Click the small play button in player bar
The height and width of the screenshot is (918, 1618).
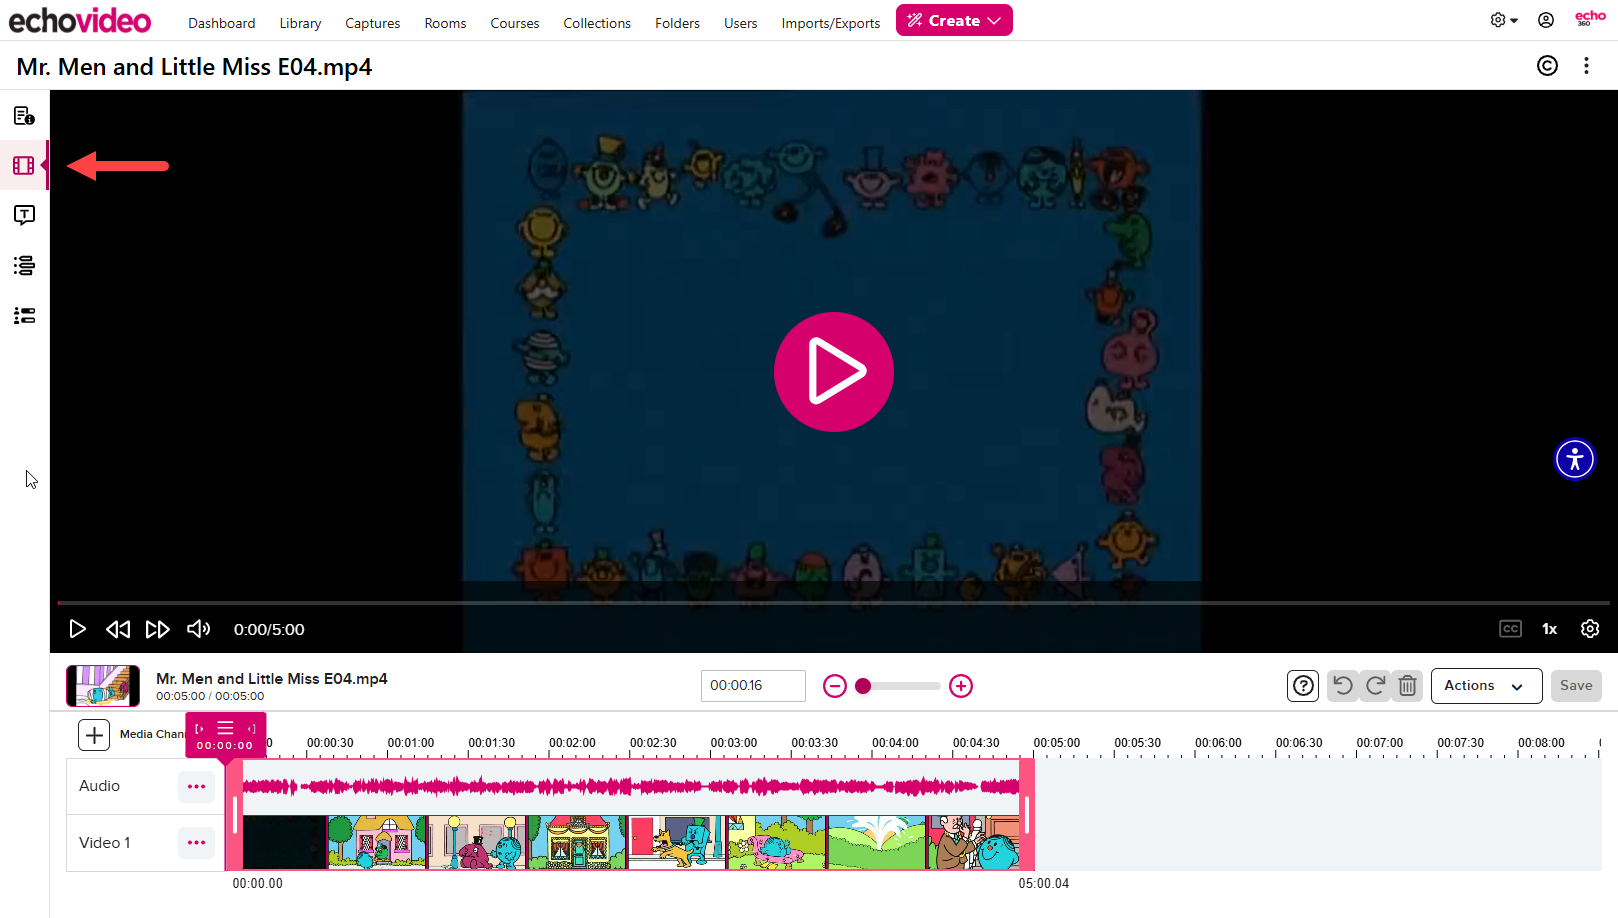77,629
